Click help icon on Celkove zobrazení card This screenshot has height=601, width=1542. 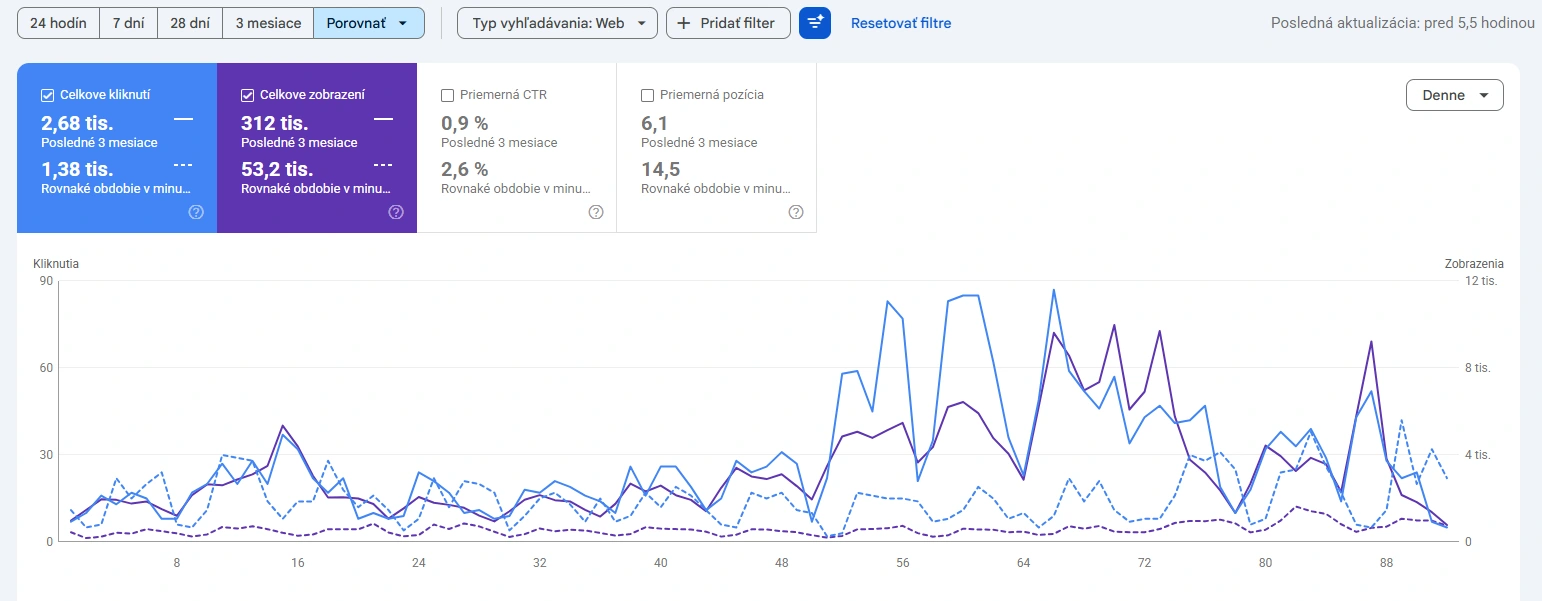pyautogui.click(x=396, y=212)
